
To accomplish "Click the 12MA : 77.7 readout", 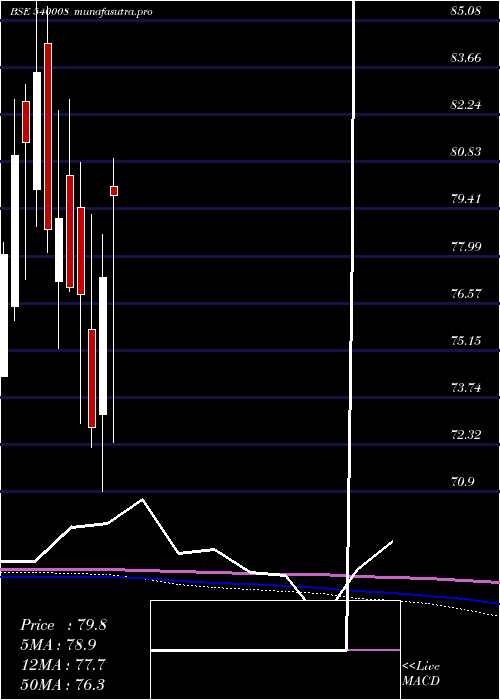I will (x=63, y=665).
